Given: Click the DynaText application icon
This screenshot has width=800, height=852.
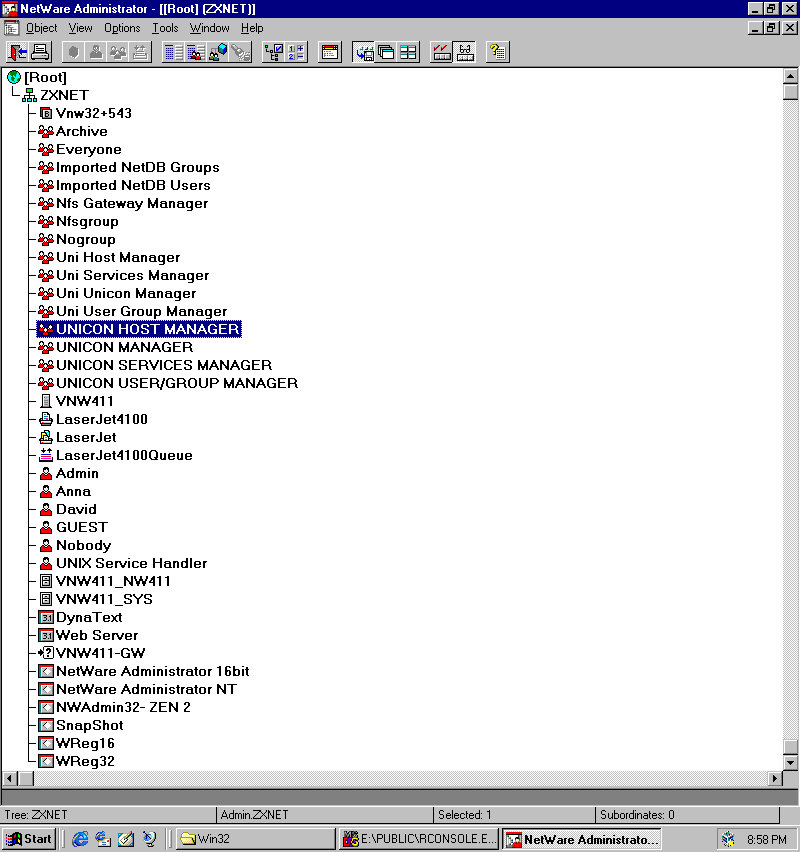Looking at the screenshot, I should [x=46, y=617].
